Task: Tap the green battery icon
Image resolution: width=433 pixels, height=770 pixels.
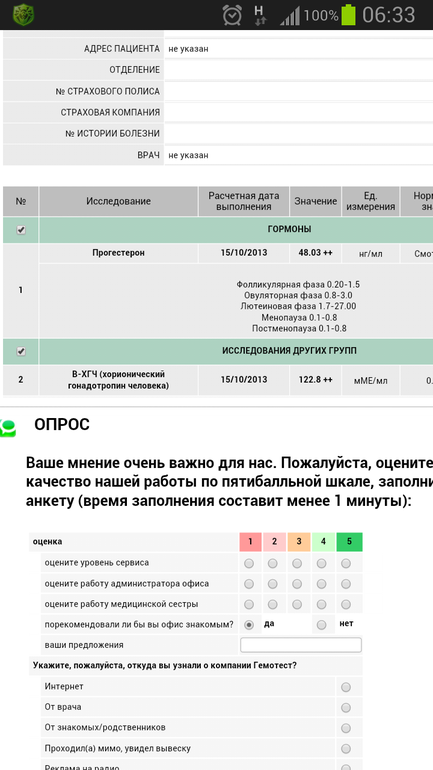Action: point(348,15)
